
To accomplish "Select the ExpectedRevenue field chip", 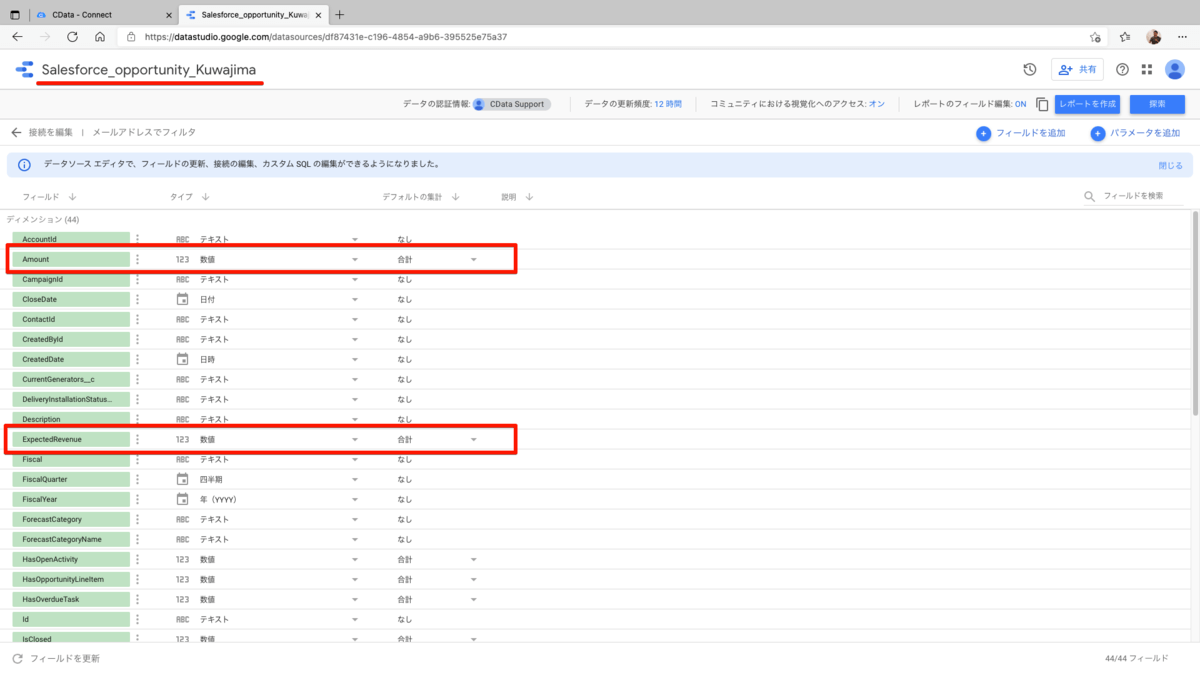I will coord(71,439).
